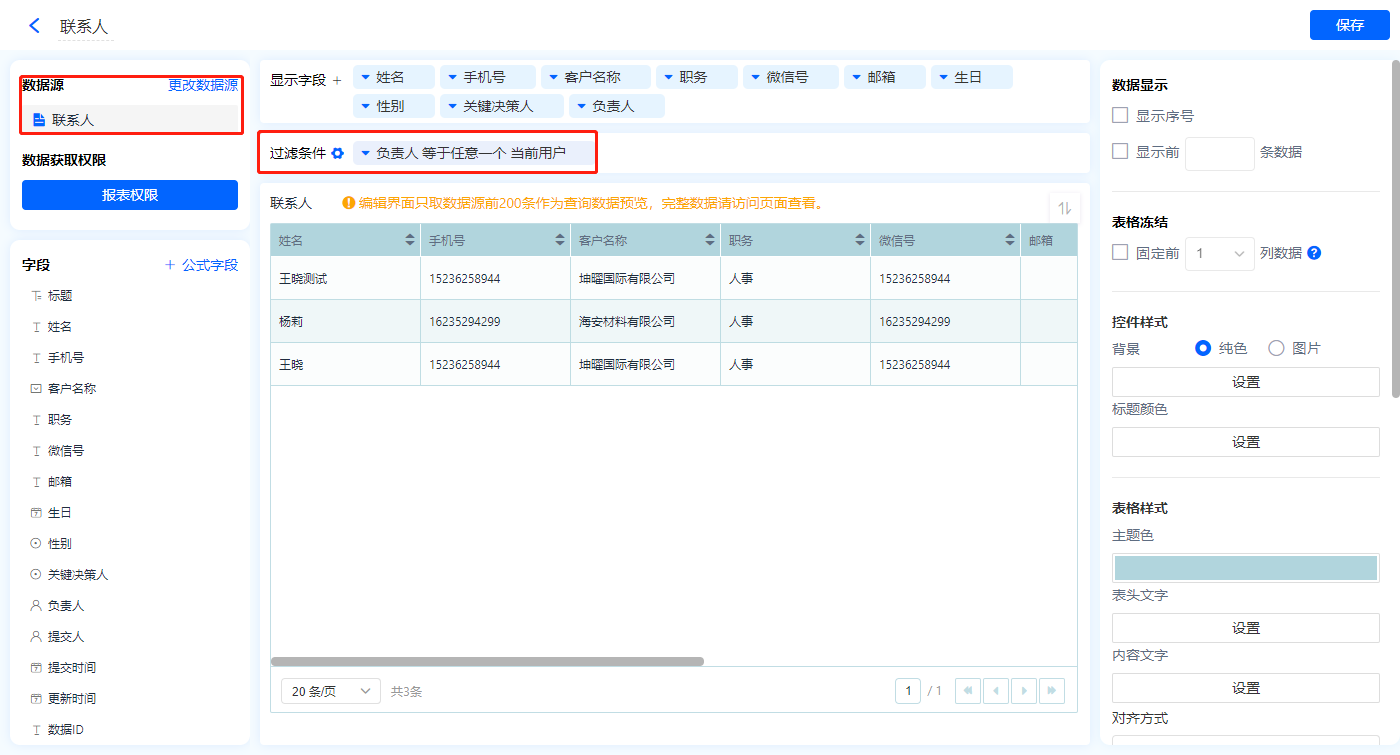
Task: Click the 更改数据源 link
Action: 203,85
